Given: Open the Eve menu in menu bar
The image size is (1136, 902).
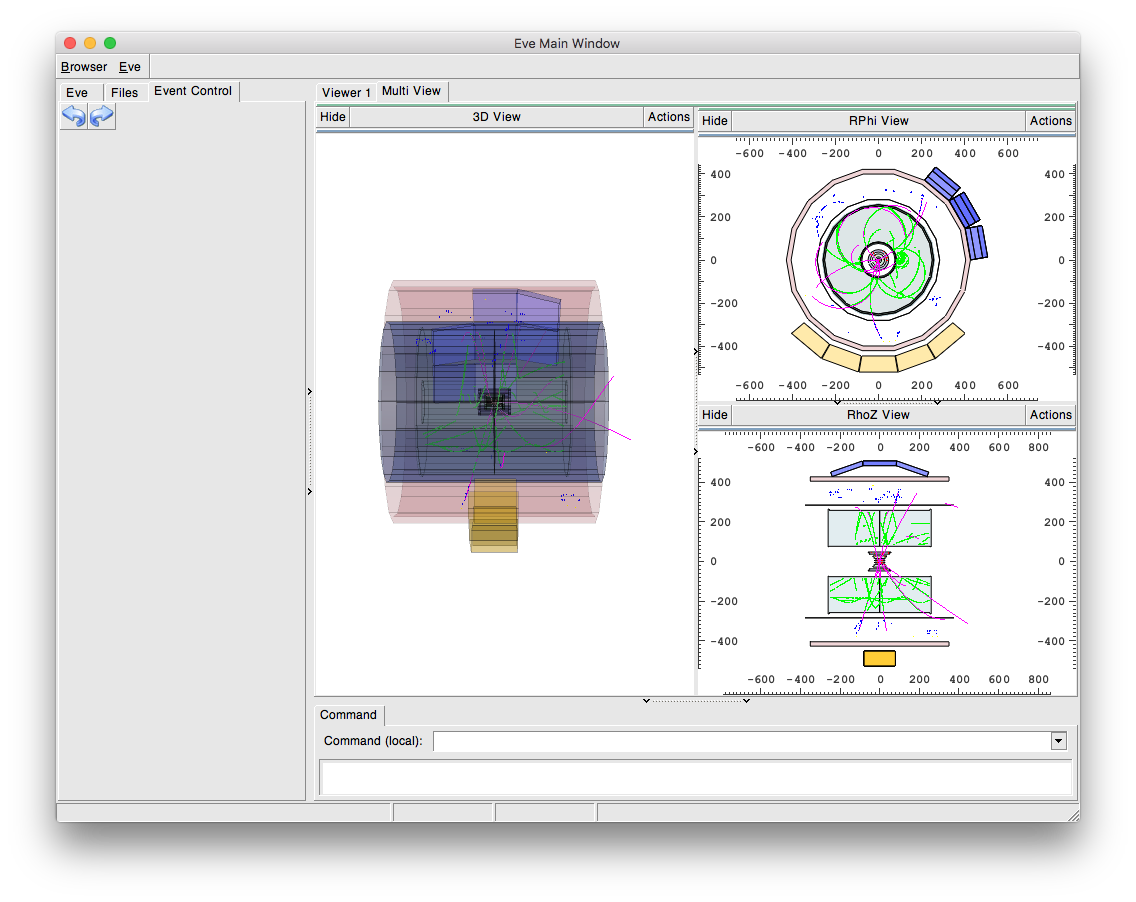Looking at the screenshot, I should (x=130, y=67).
